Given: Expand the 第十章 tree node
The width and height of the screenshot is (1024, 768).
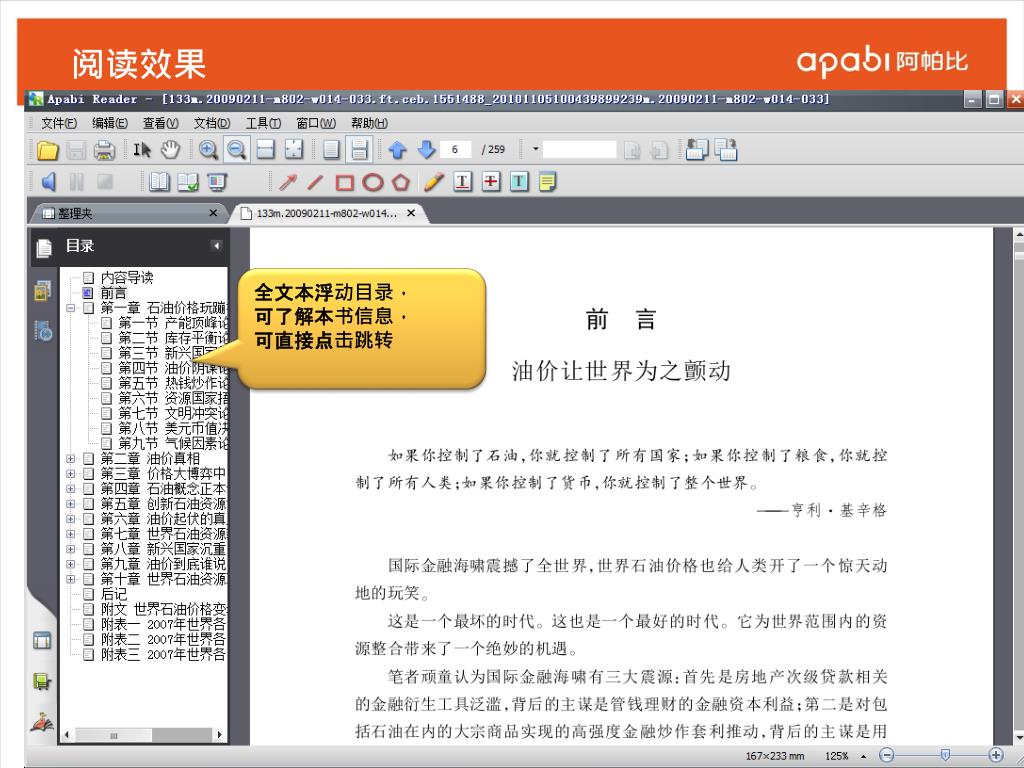Looking at the screenshot, I should pos(71,579).
